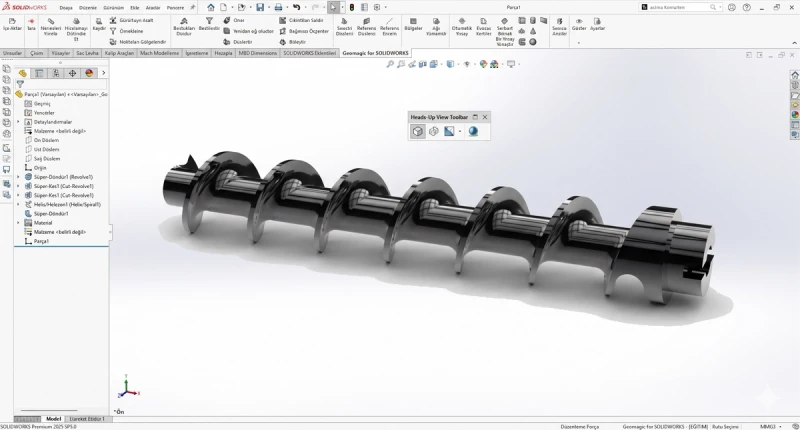Viewport: 800px width, 430px height.
Task: Click the Save icon in the top toolbar
Action: click(x=260, y=7)
